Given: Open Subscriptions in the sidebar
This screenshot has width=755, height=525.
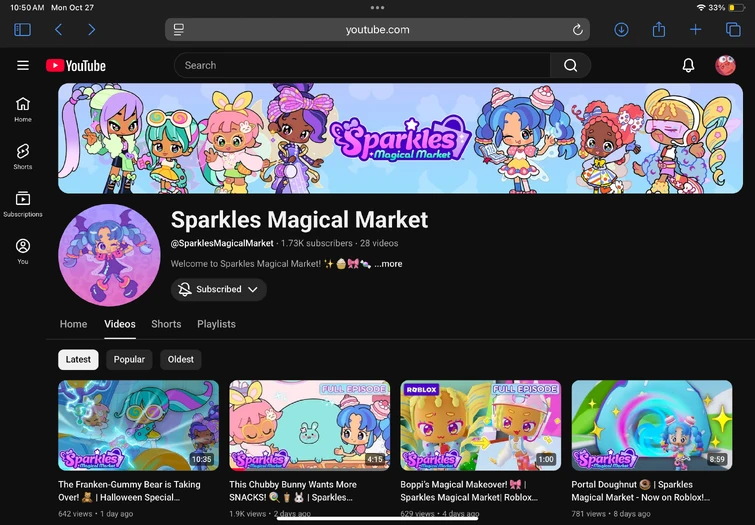Looking at the screenshot, I should (23, 204).
